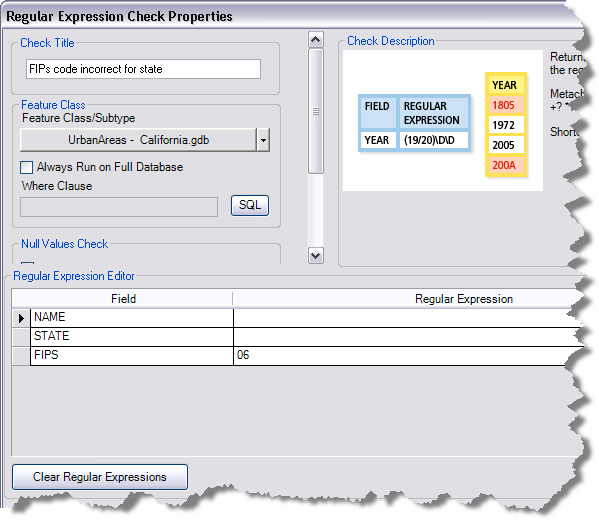The width and height of the screenshot is (599, 520).
Task: Open the SQL query builder button
Action: pyautogui.click(x=250, y=206)
